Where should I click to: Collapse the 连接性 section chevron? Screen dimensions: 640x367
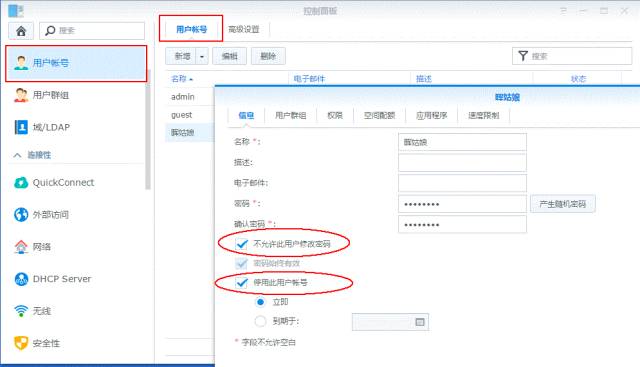17,155
